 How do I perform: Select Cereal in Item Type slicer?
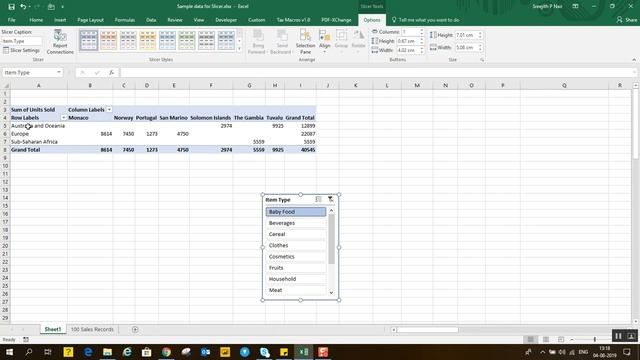pos(296,234)
